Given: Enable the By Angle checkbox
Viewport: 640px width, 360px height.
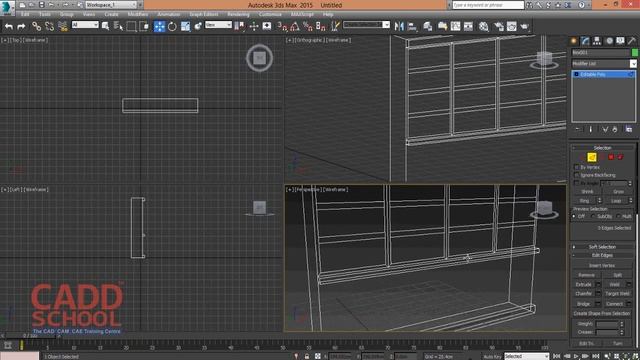Looking at the screenshot, I should (x=577, y=183).
